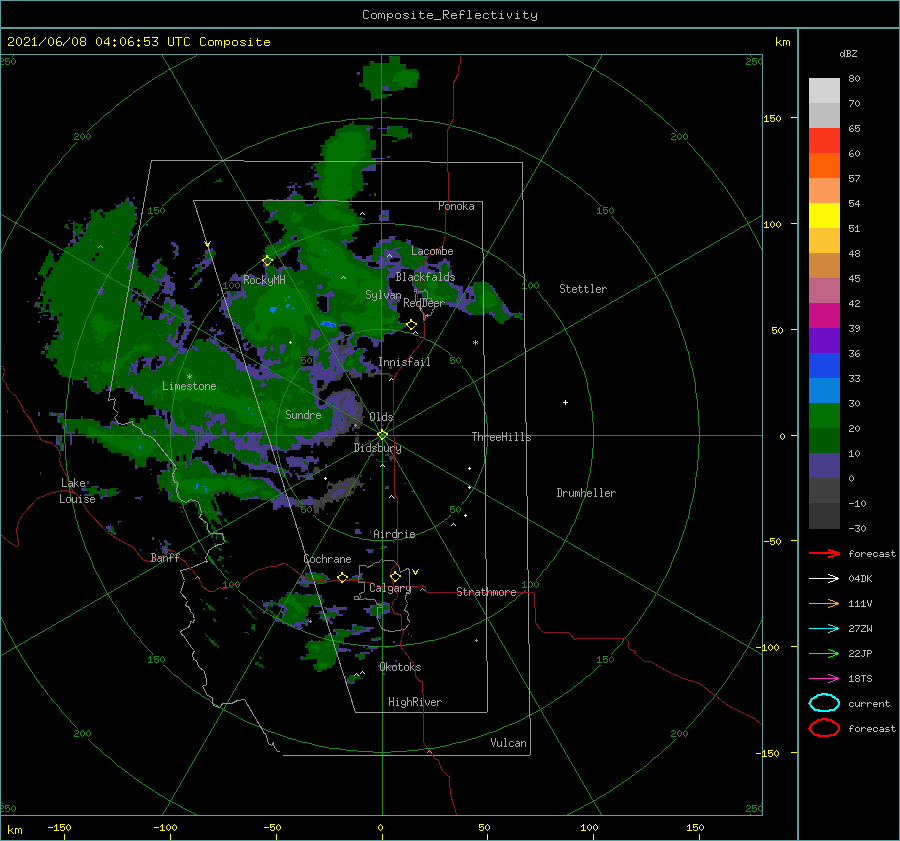
Task: Click the Olds town label
Action: coord(381,417)
